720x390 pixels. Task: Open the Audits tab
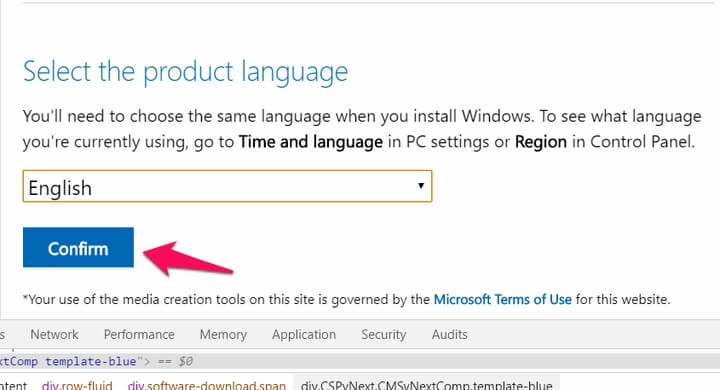click(449, 334)
